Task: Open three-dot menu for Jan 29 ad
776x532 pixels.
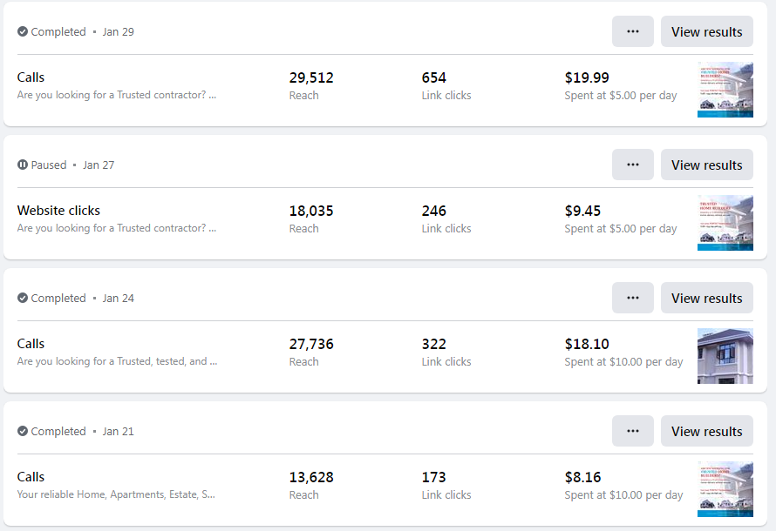Action: tap(632, 32)
